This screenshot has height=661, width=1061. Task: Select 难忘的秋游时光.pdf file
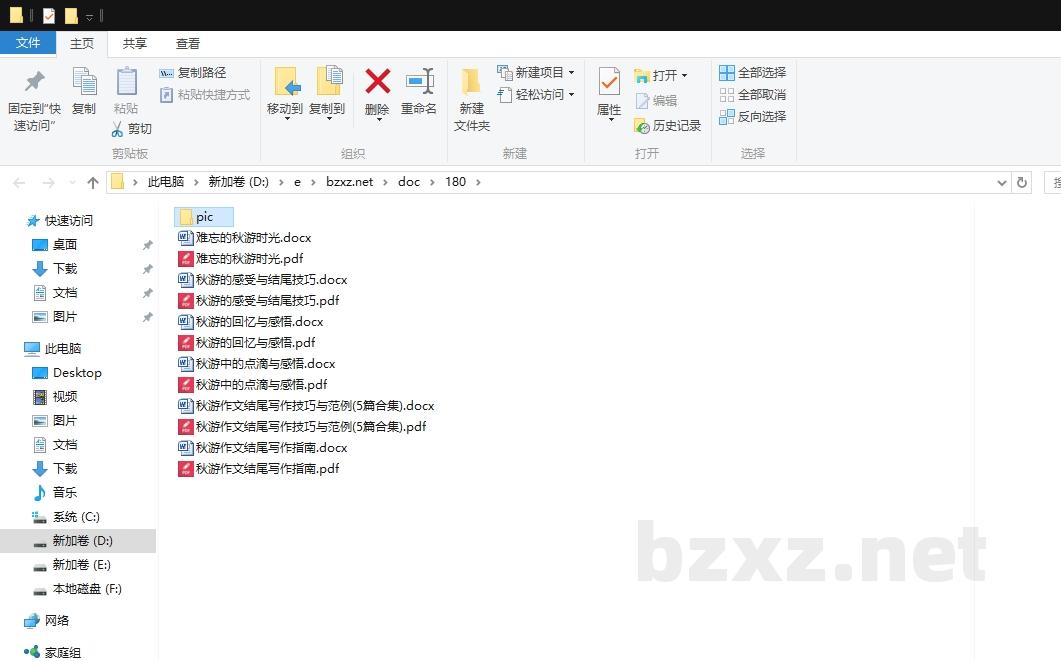249,259
